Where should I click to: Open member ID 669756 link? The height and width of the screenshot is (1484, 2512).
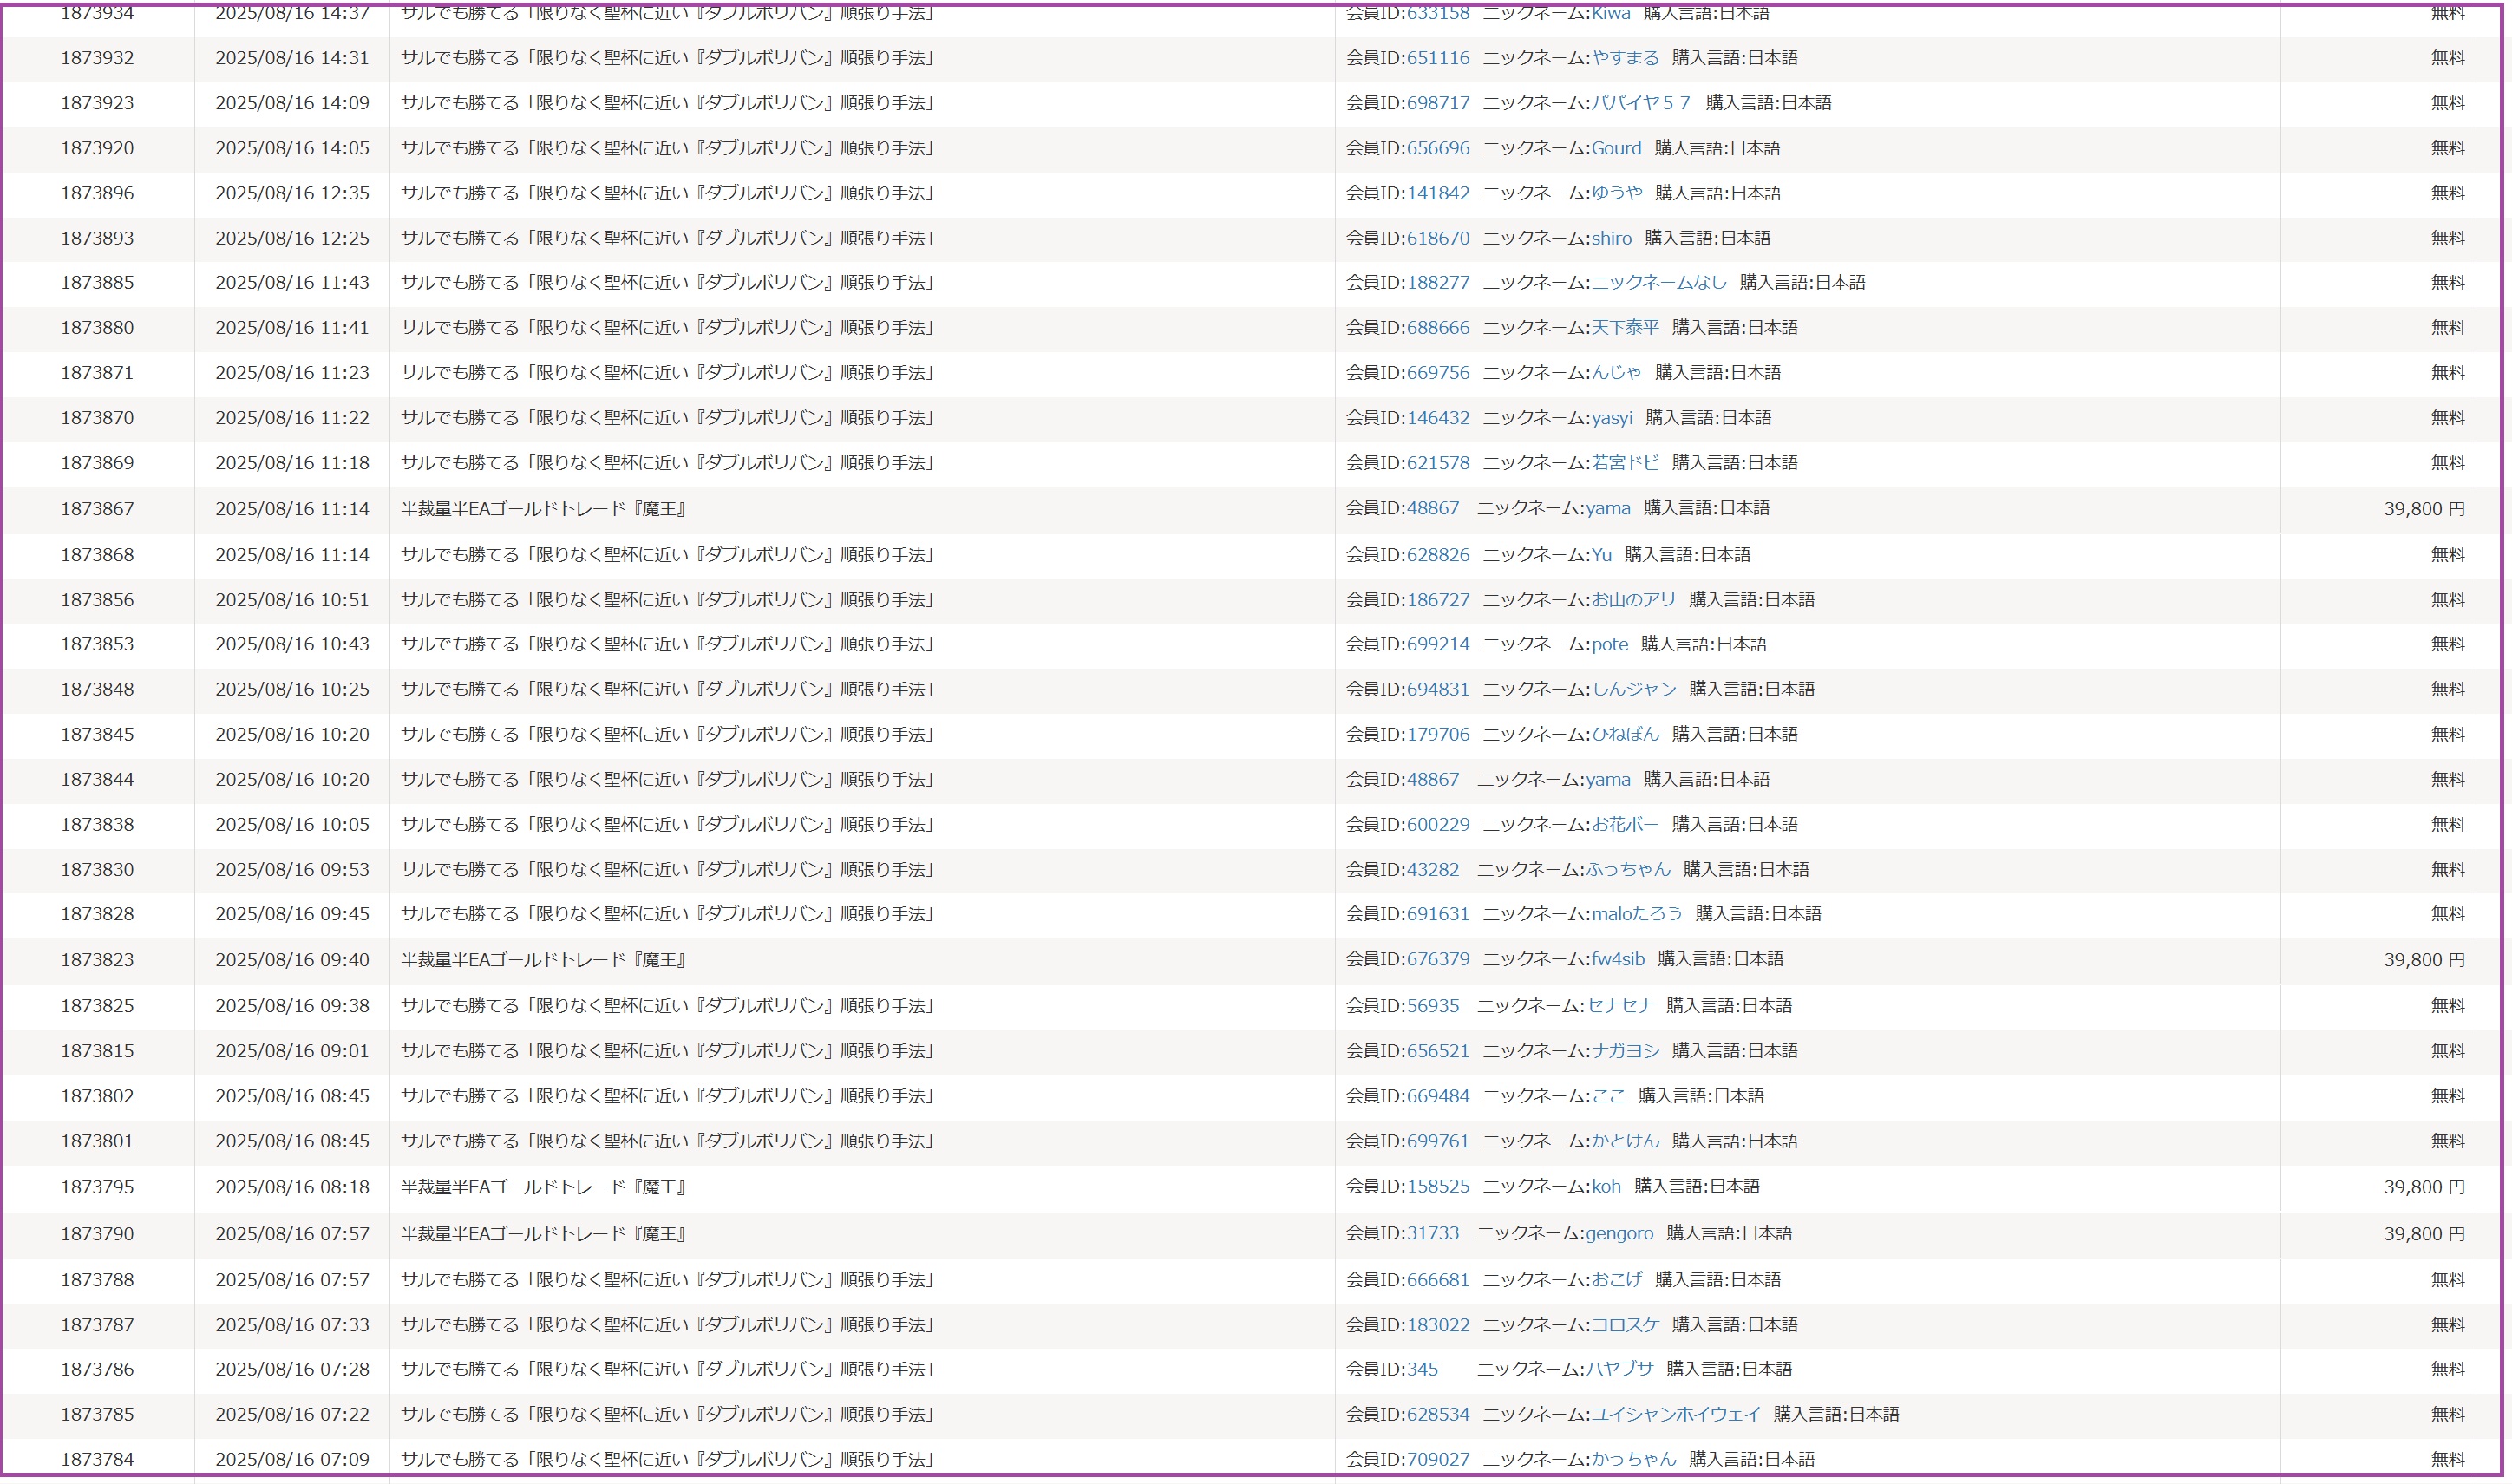[1438, 372]
